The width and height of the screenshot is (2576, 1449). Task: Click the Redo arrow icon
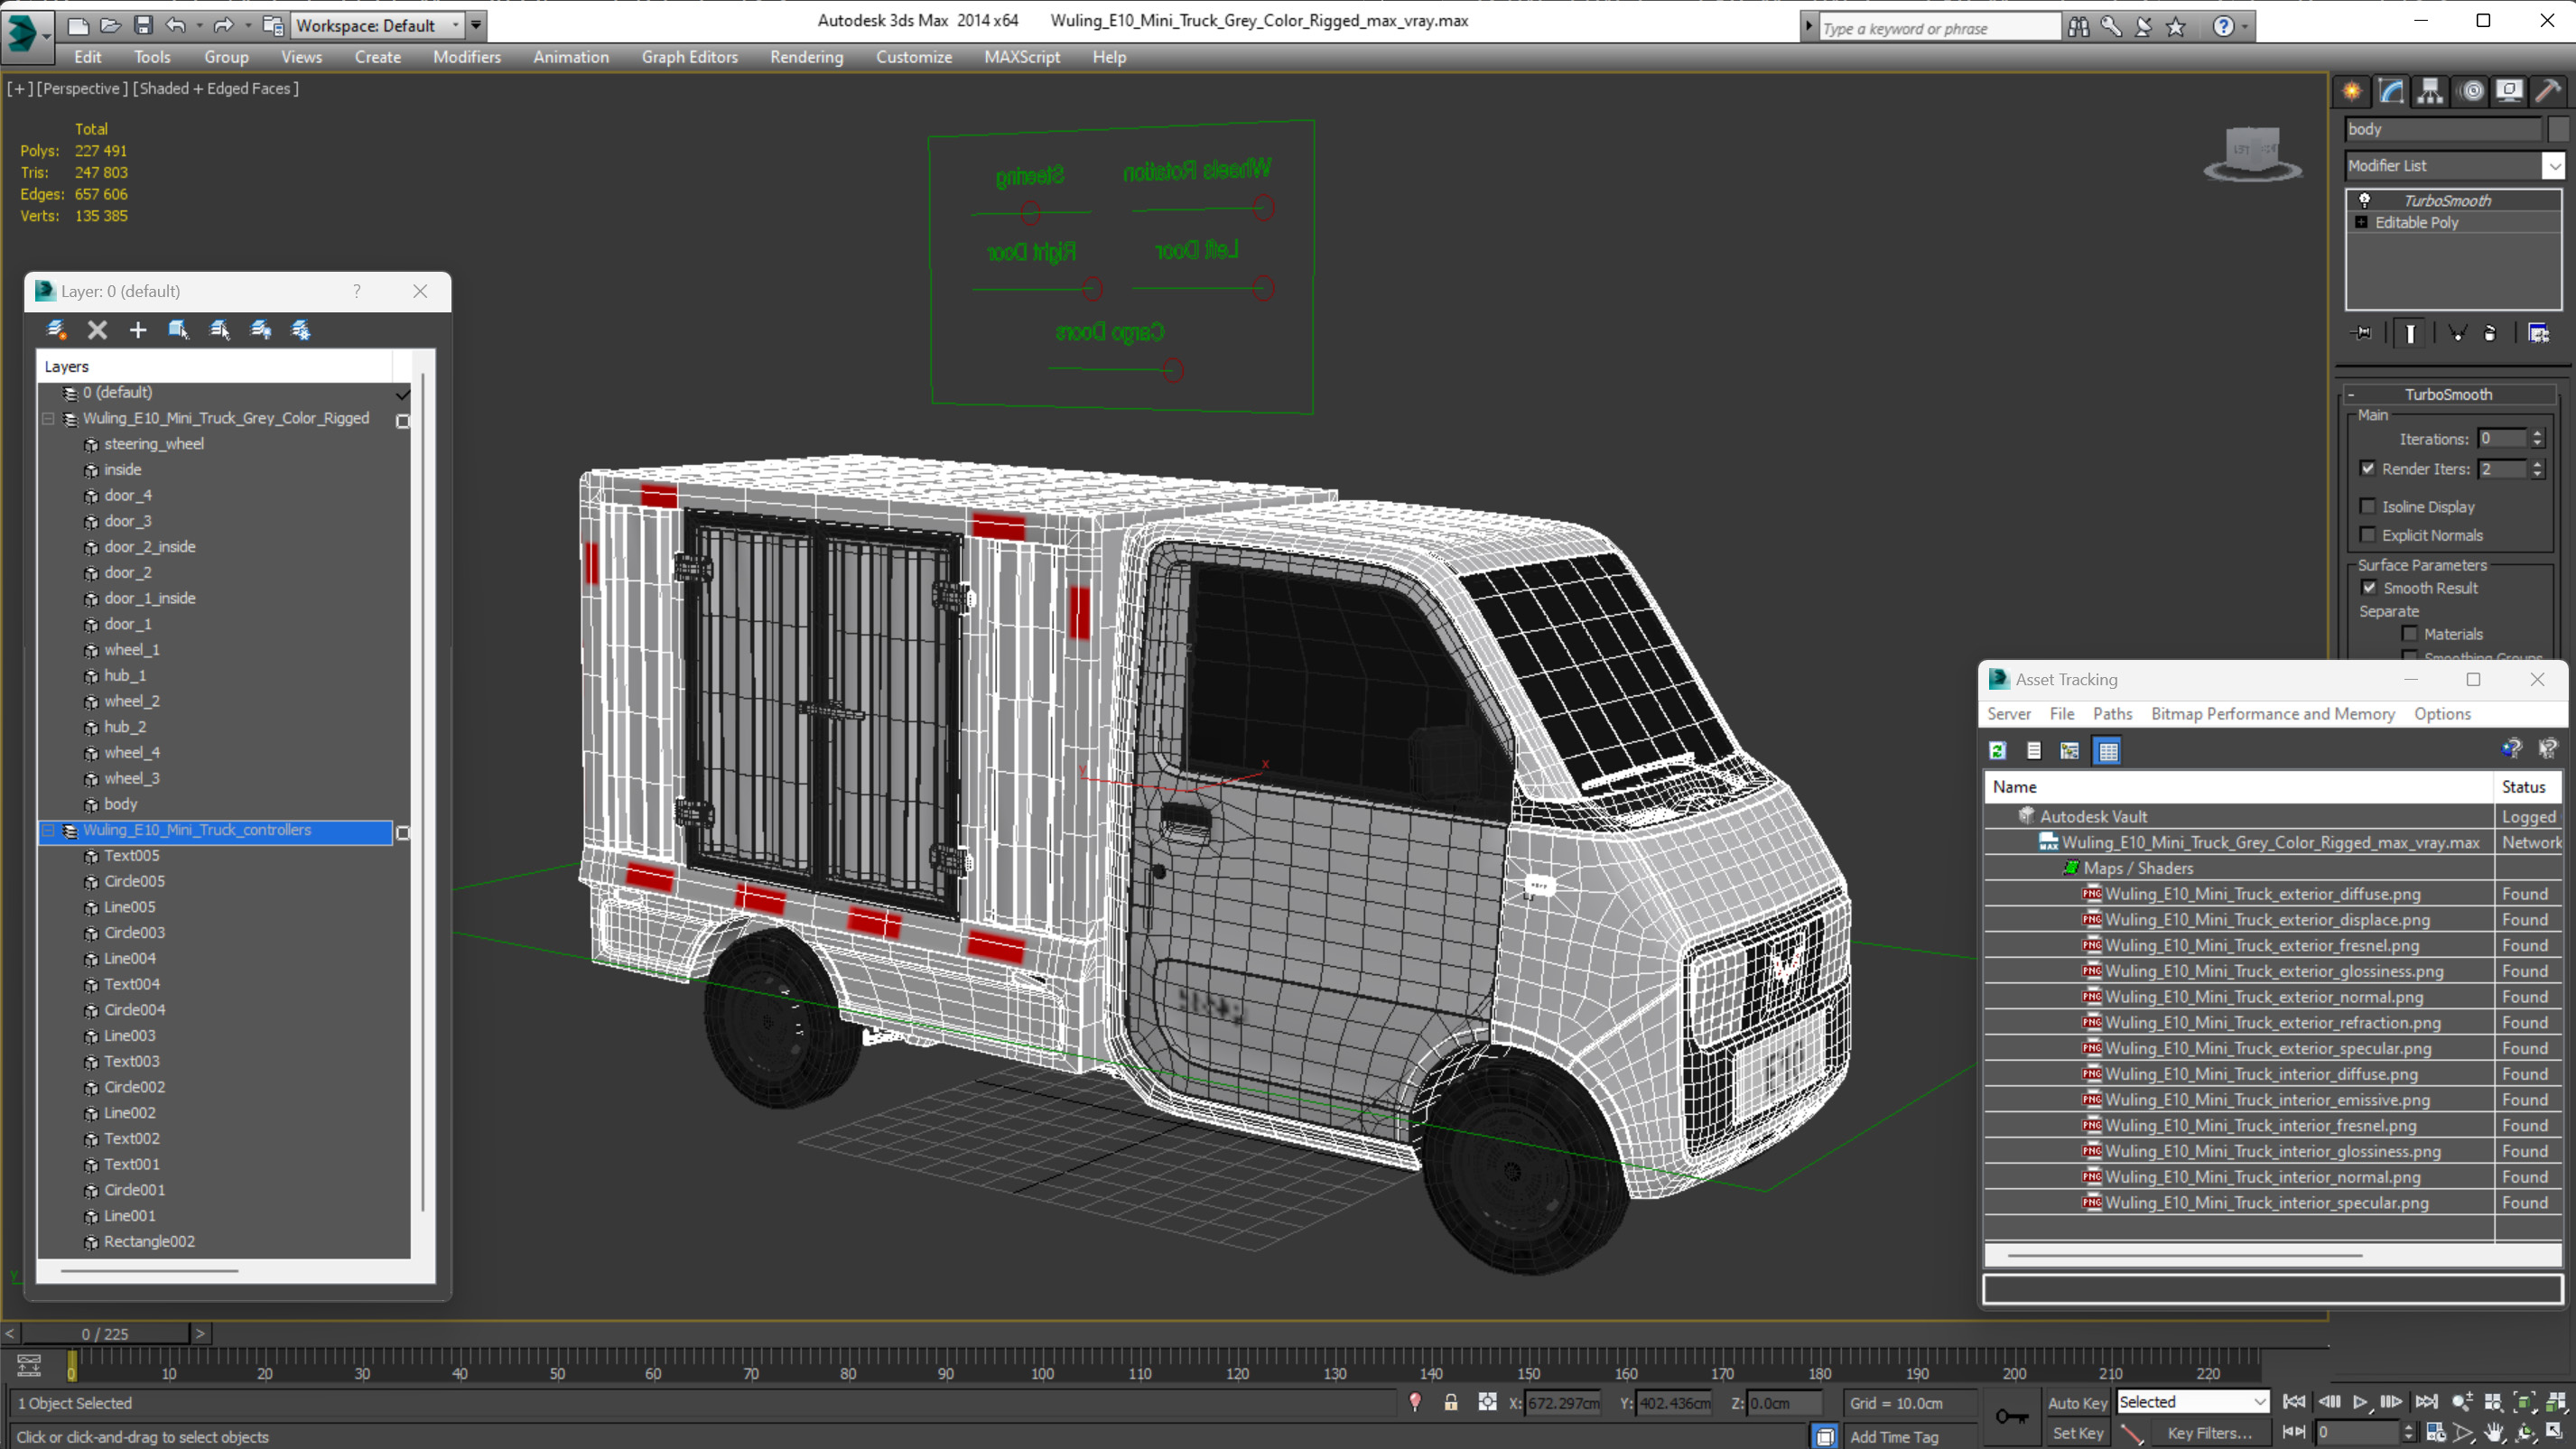click(x=223, y=25)
